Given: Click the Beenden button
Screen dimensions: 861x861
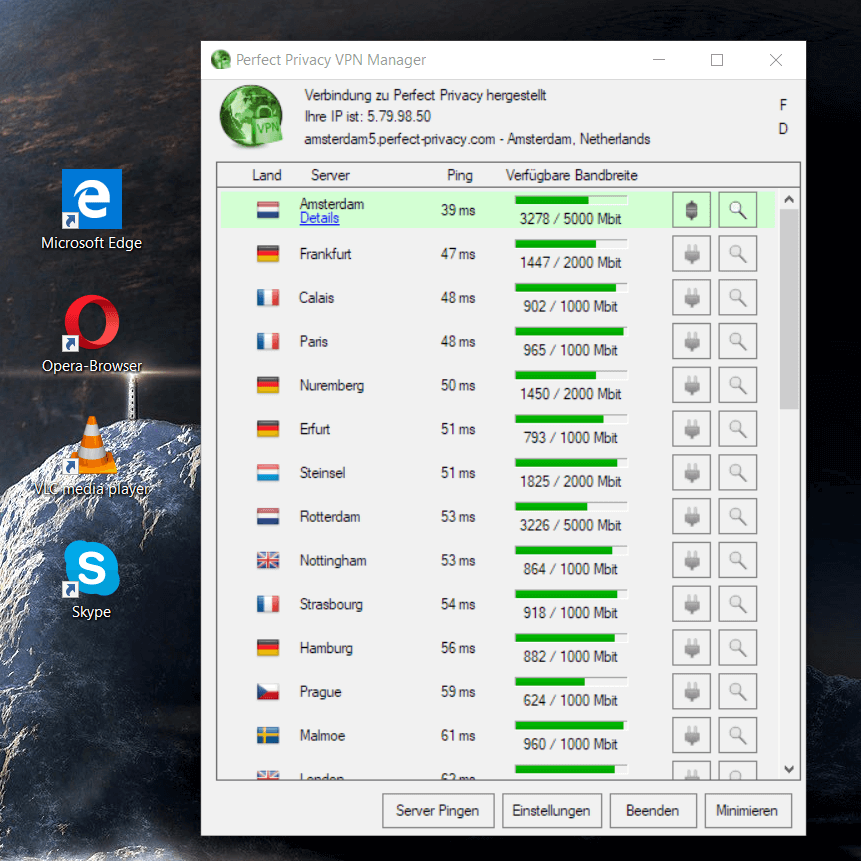Looking at the screenshot, I should point(652,810).
